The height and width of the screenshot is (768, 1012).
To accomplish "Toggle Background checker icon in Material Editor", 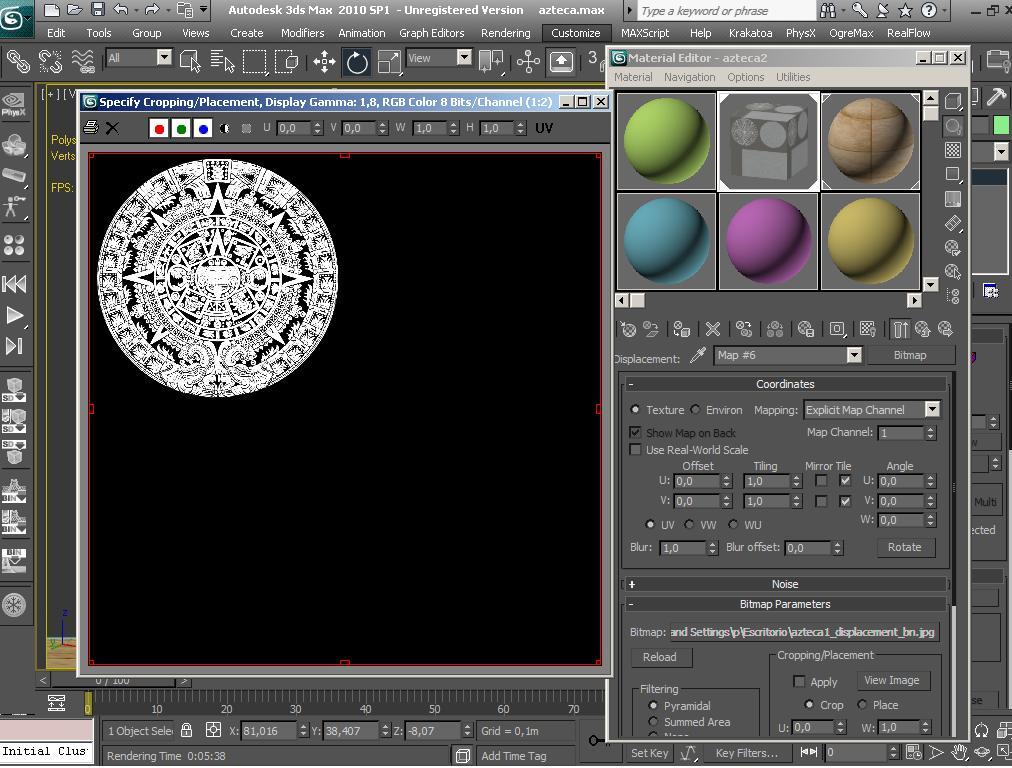I will pyautogui.click(x=953, y=150).
